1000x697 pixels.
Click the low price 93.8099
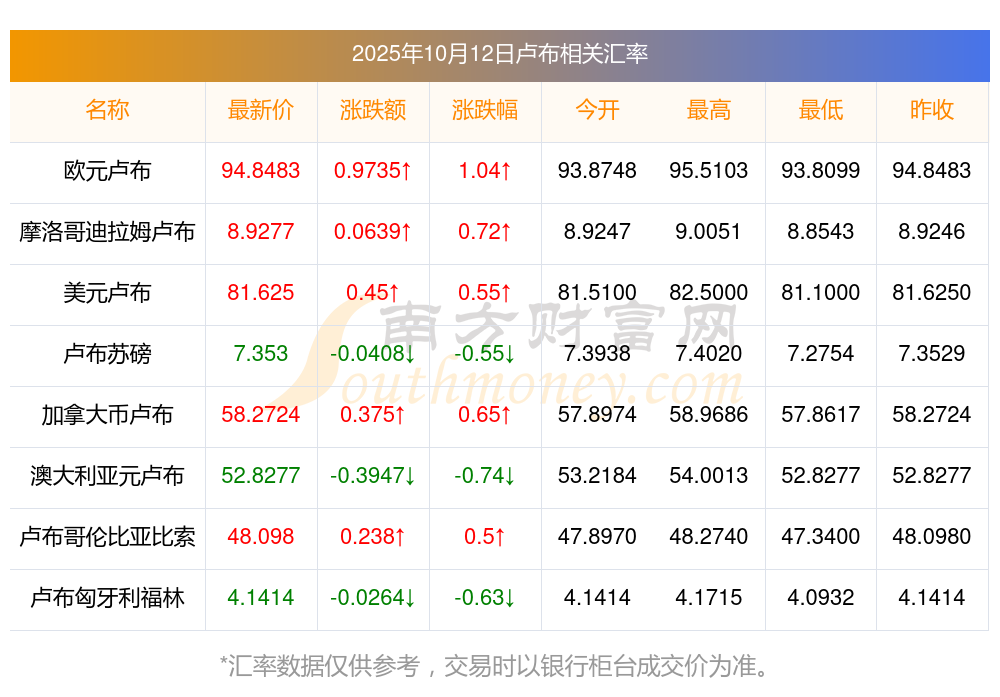pos(821,170)
